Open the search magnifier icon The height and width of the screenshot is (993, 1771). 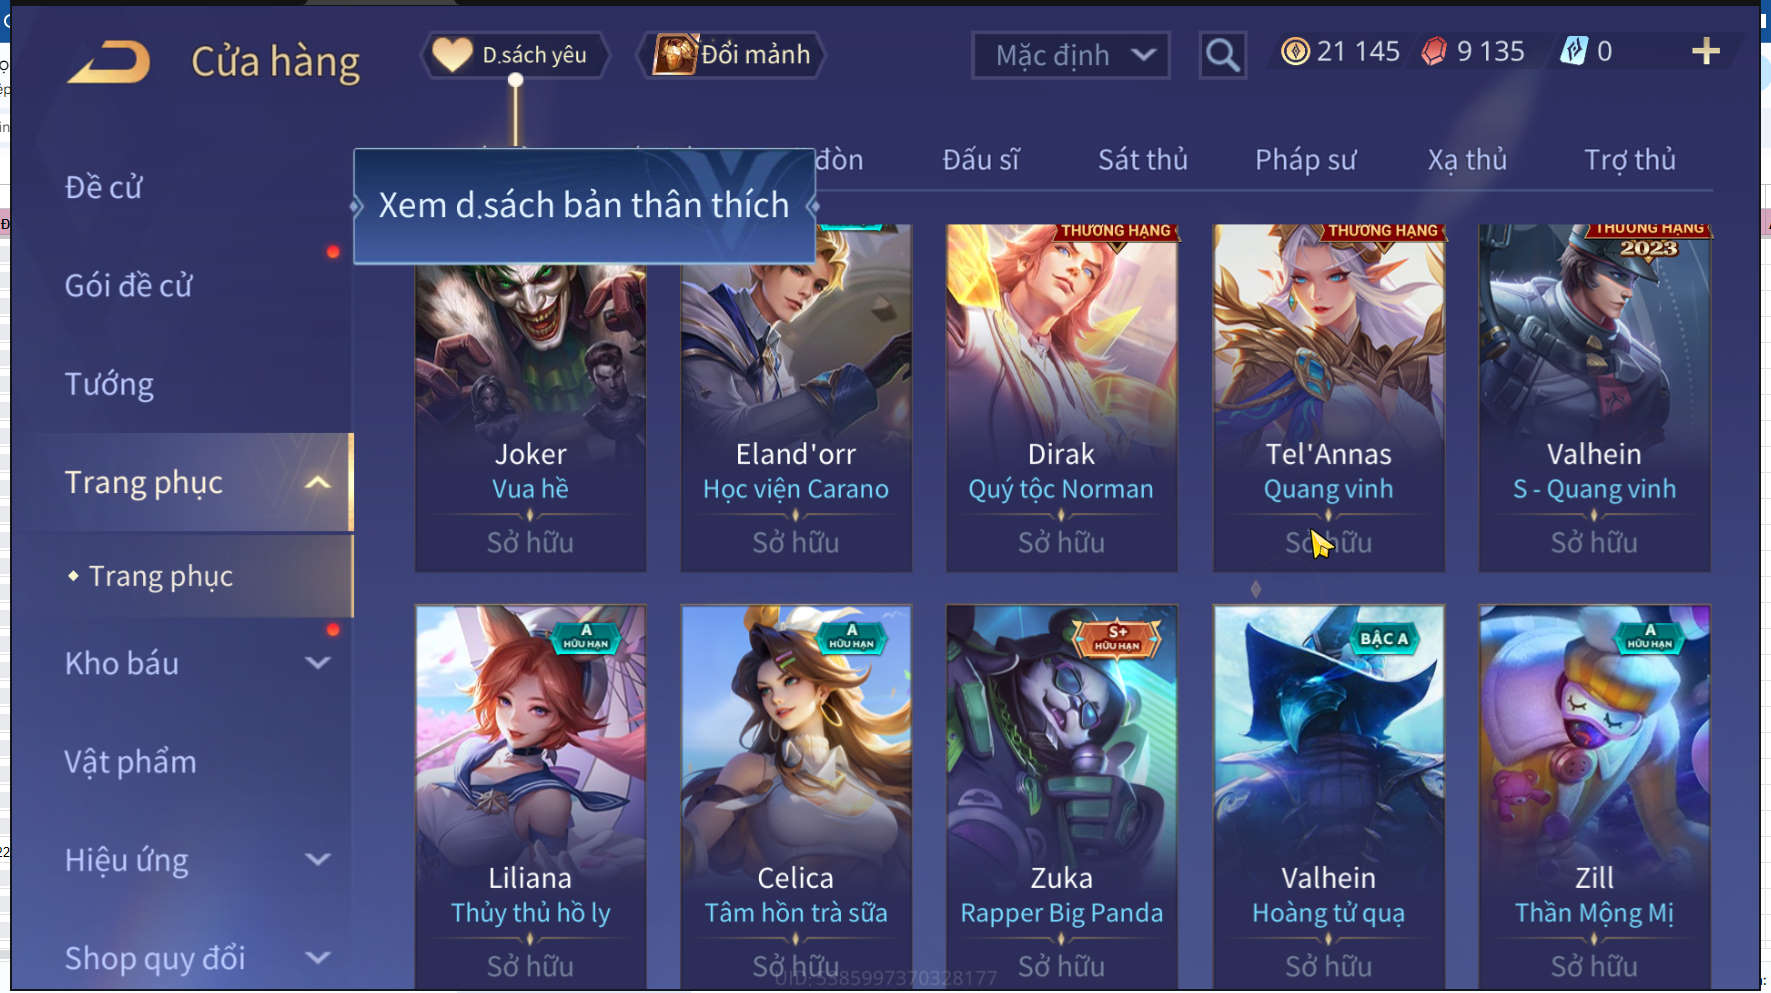tap(1222, 55)
